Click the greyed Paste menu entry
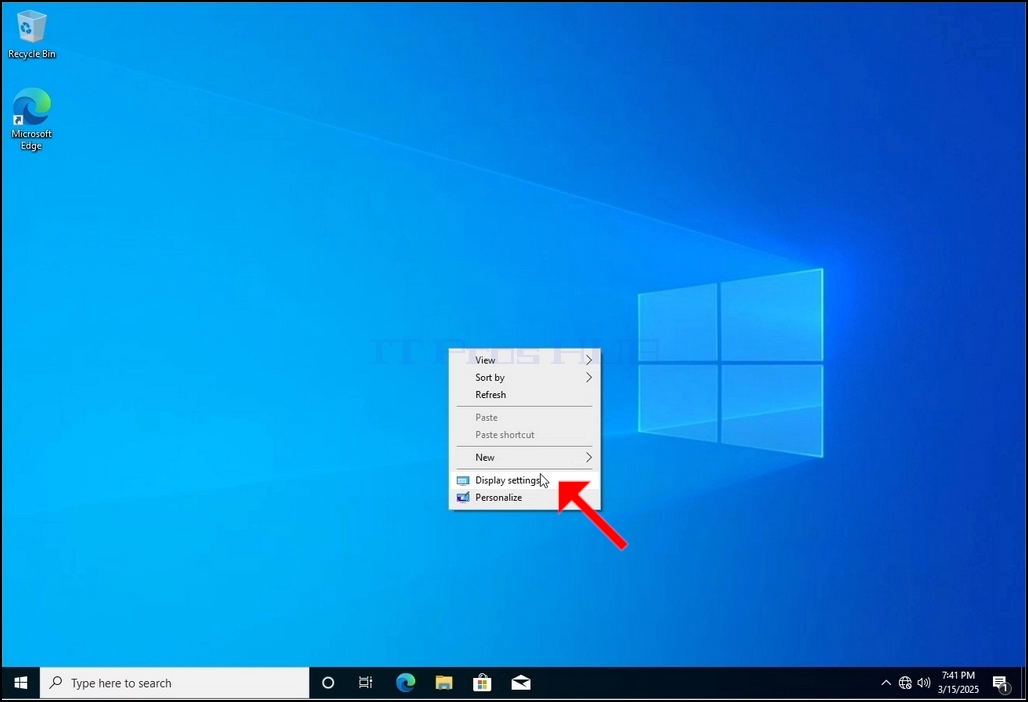Image resolution: width=1028 pixels, height=702 pixels. (524, 418)
